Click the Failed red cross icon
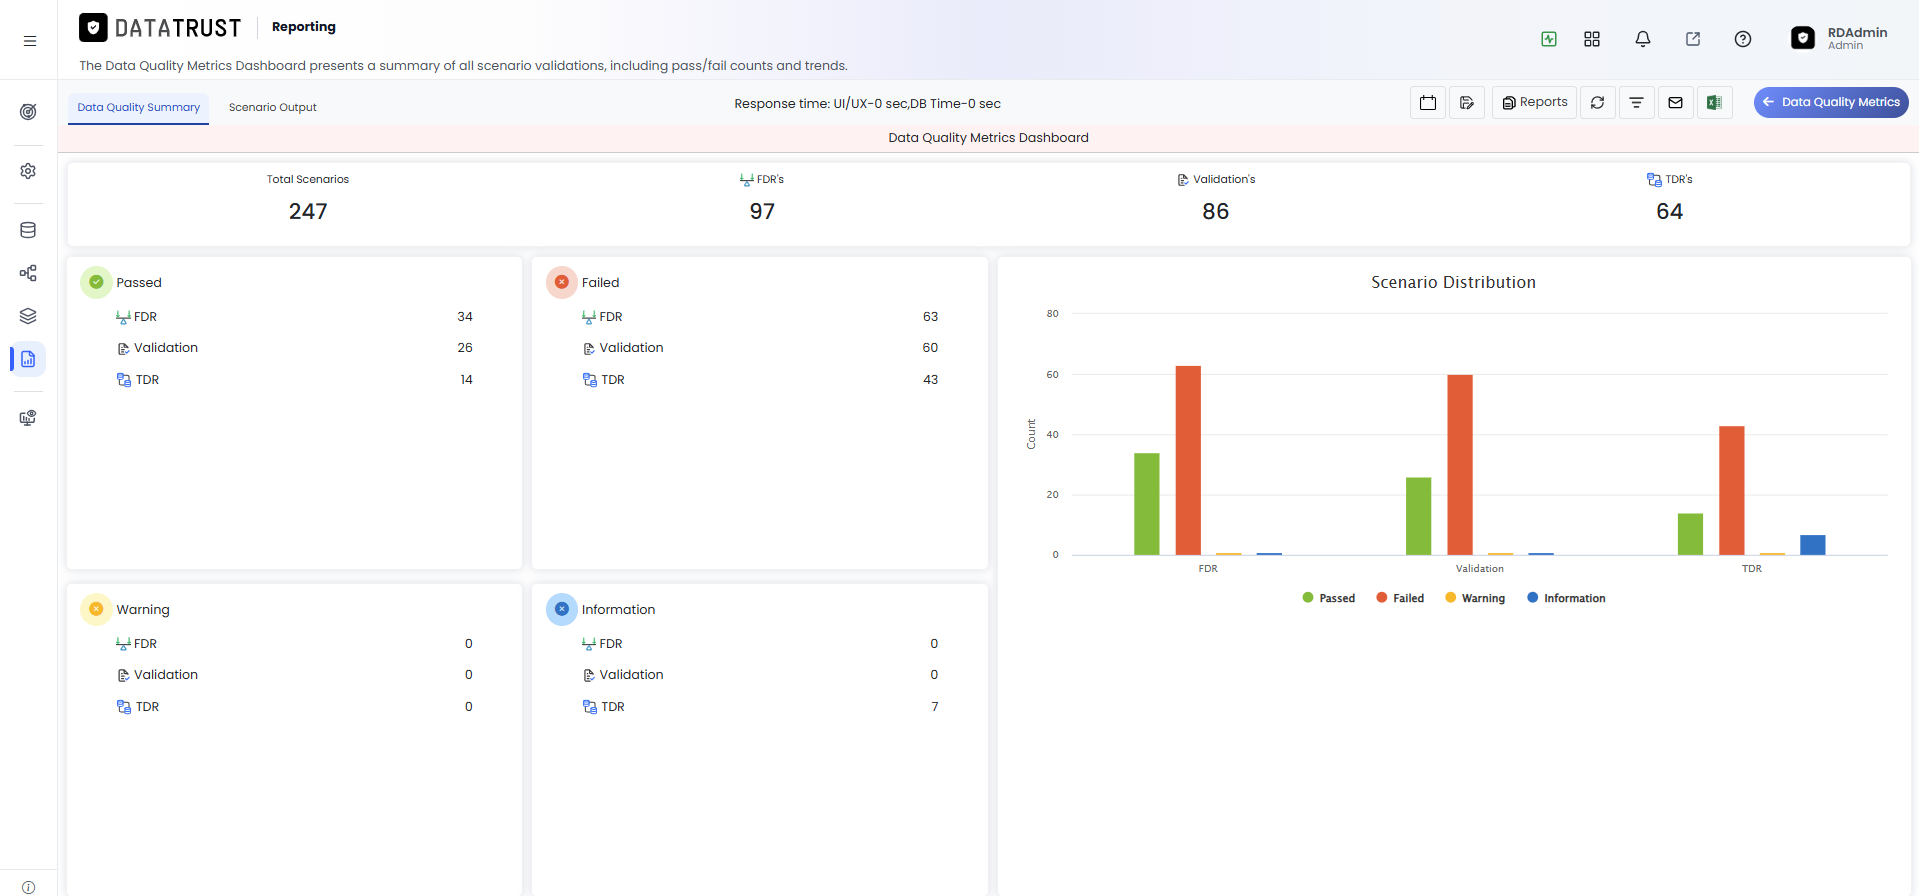The image size is (1919, 896). click(x=562, y=282)
